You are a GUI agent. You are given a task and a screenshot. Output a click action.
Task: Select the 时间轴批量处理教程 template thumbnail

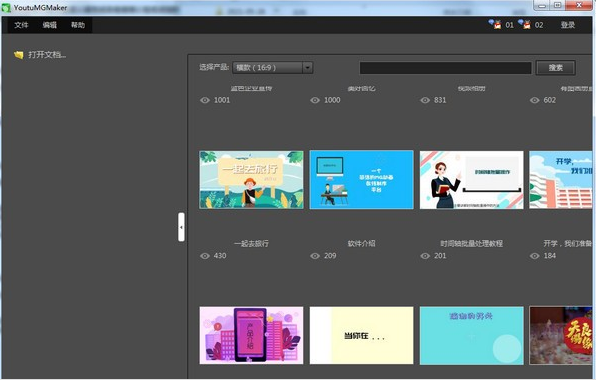[471, 180]
